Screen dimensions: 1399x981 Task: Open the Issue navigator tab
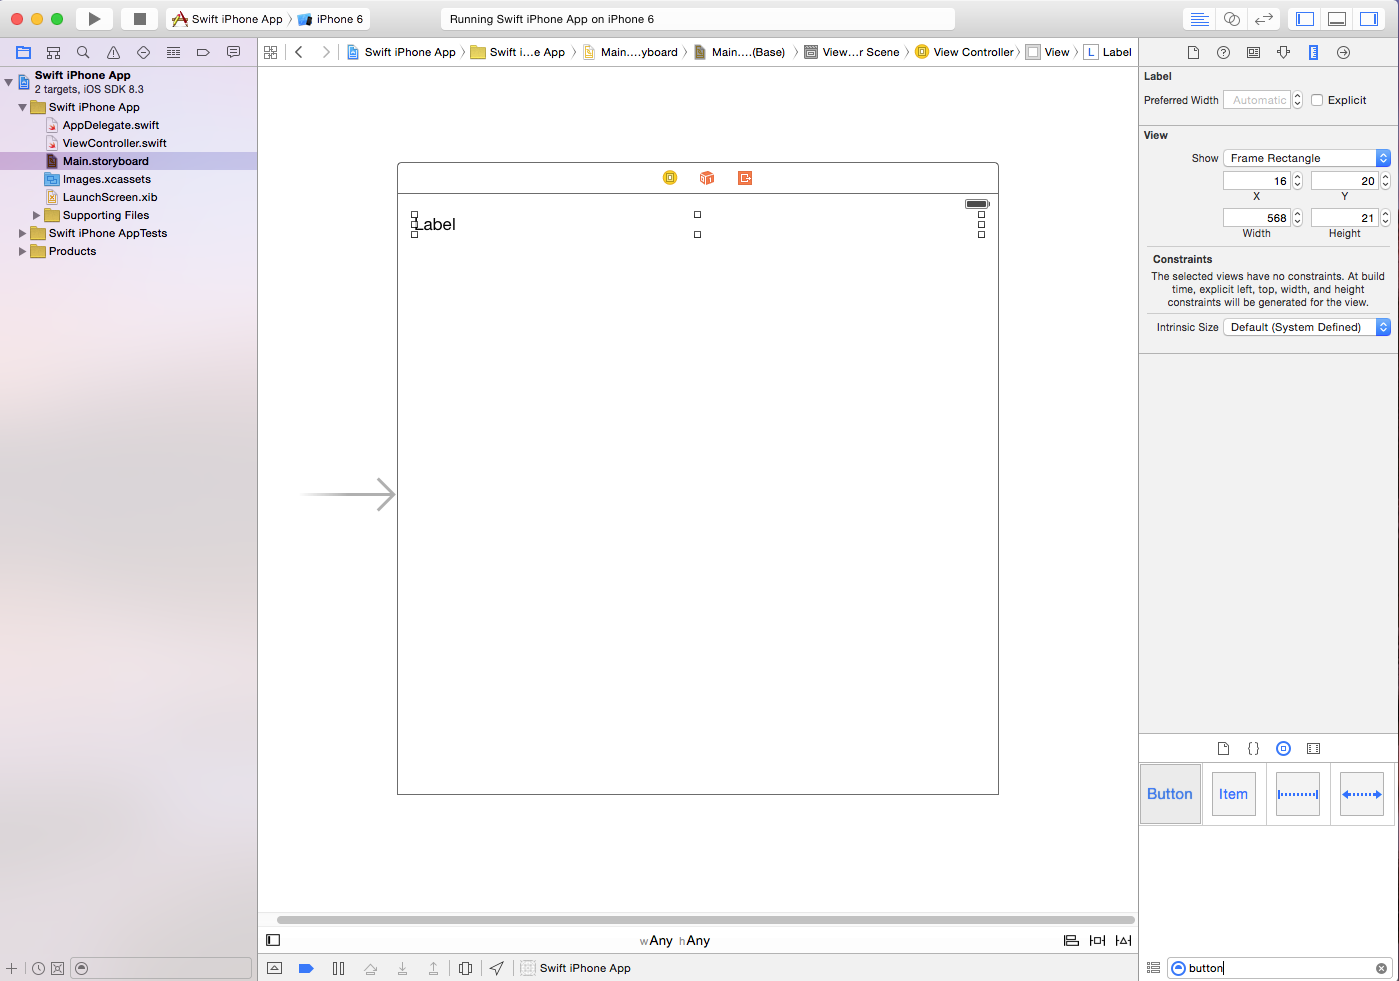click(x=114, y=52)
